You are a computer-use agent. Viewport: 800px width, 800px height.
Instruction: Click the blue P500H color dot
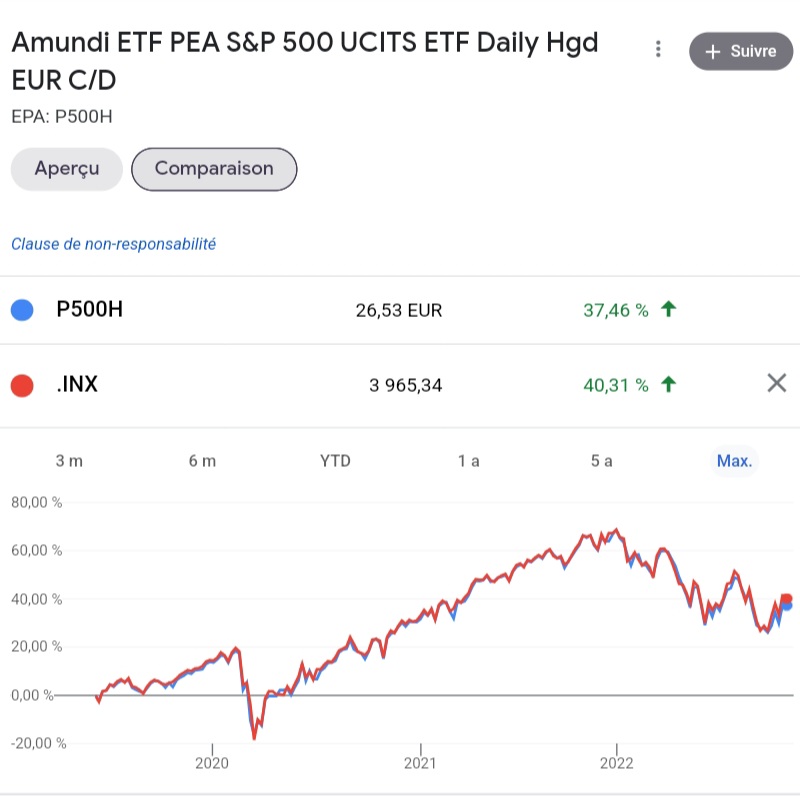22,310
